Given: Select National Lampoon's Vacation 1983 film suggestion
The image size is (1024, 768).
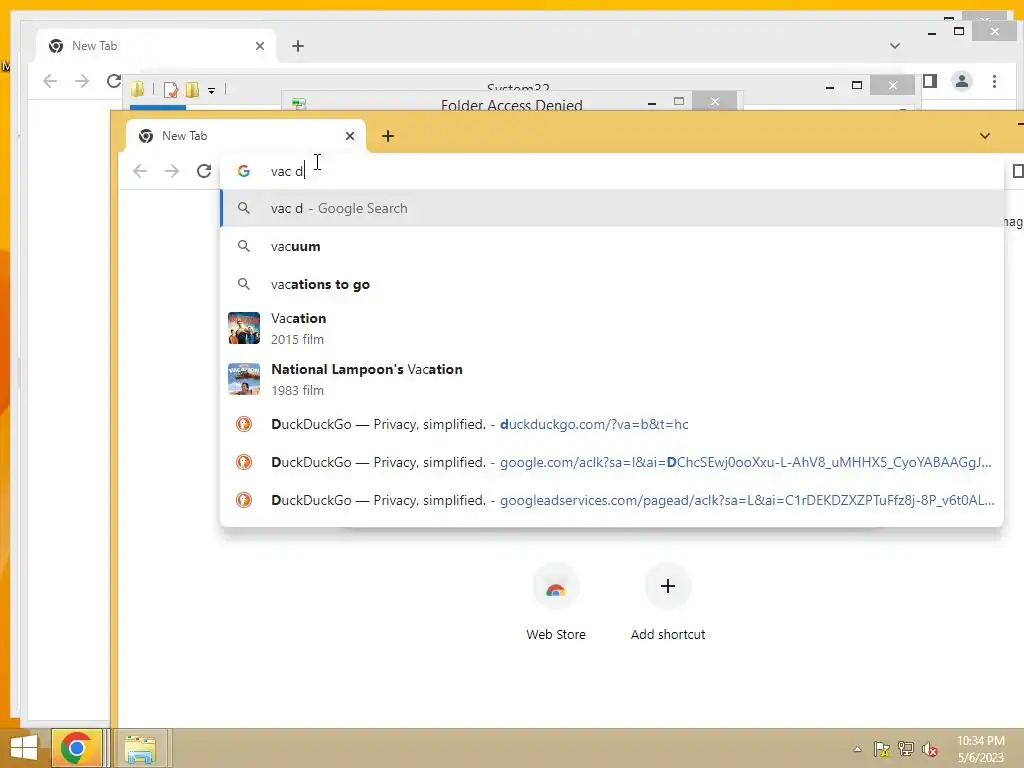Looking at the screenshot, I should click(612, 379).
